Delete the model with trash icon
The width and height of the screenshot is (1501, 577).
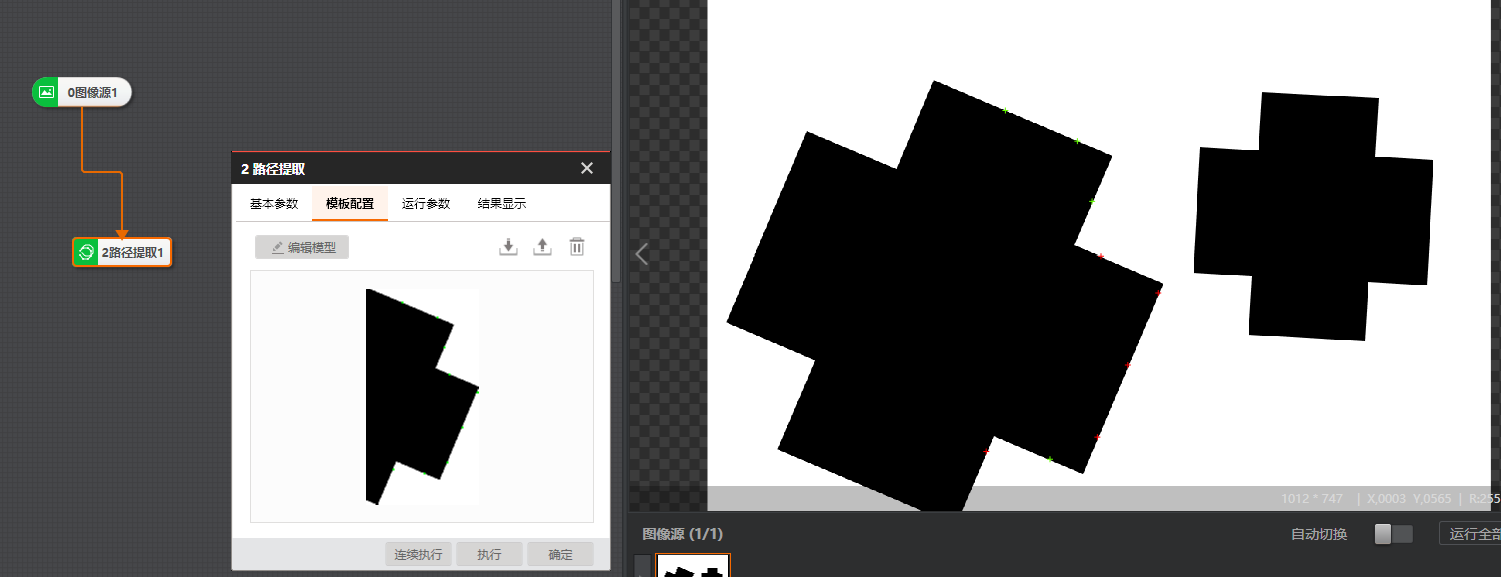click(577, 247)
